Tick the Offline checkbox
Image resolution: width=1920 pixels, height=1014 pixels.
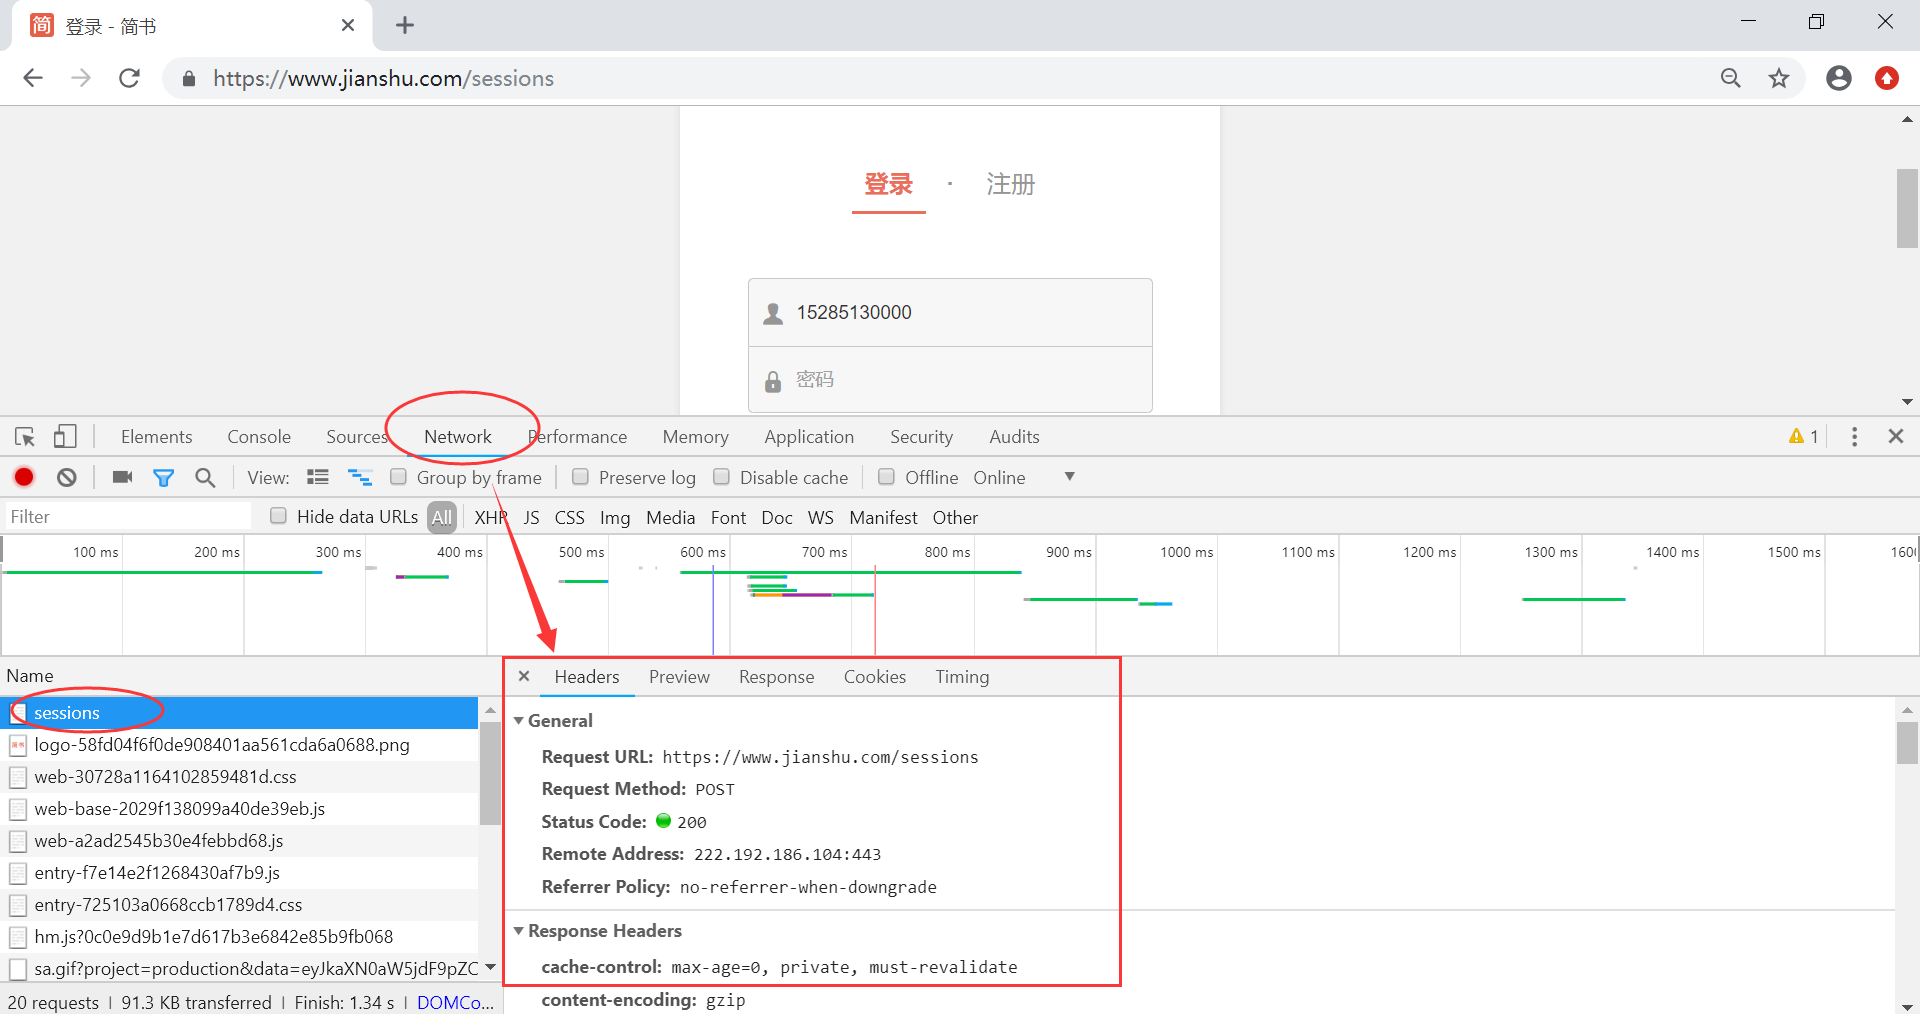[x=886, y=477]
